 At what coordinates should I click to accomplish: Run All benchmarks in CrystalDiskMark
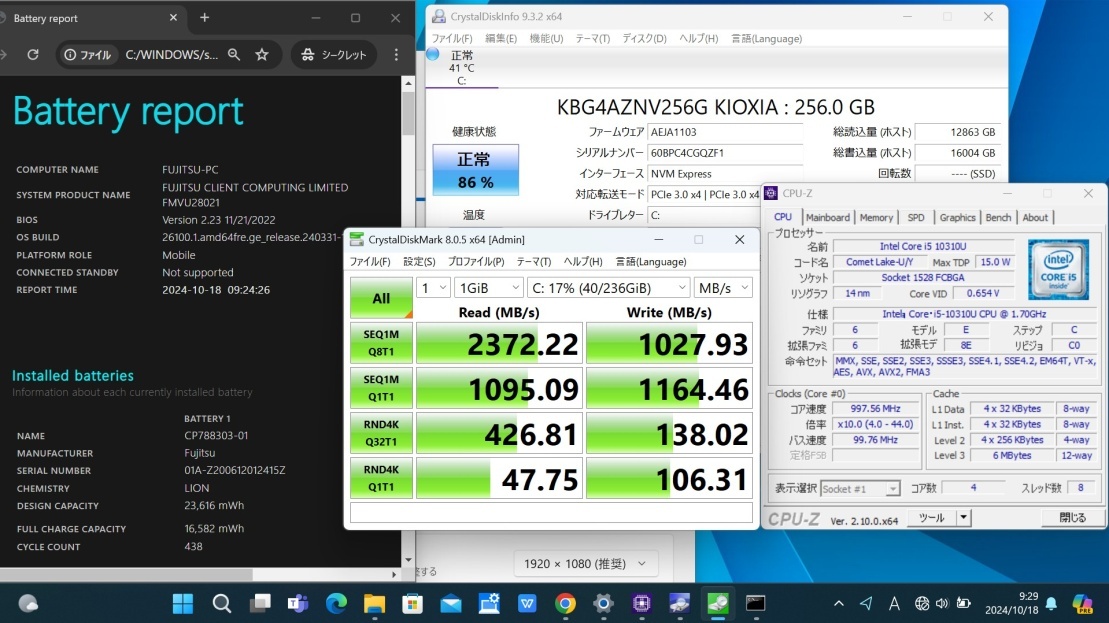pos(381,298)
